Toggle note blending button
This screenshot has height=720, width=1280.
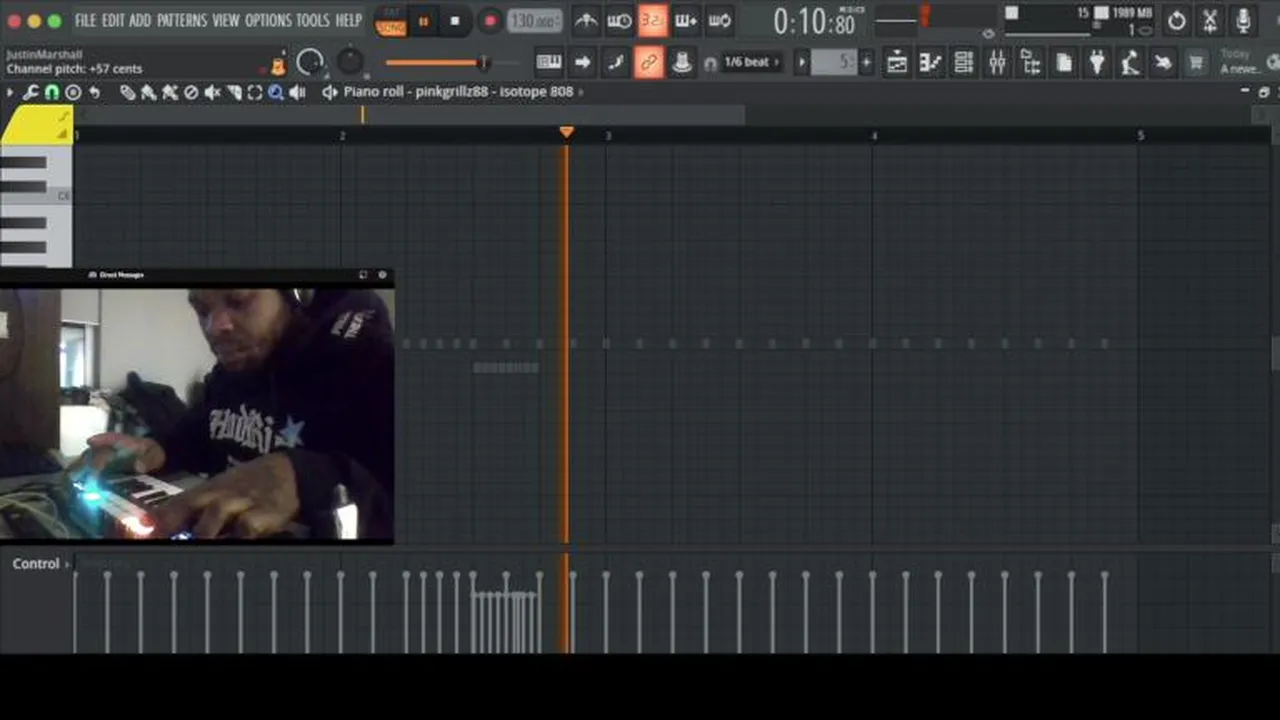615,63
